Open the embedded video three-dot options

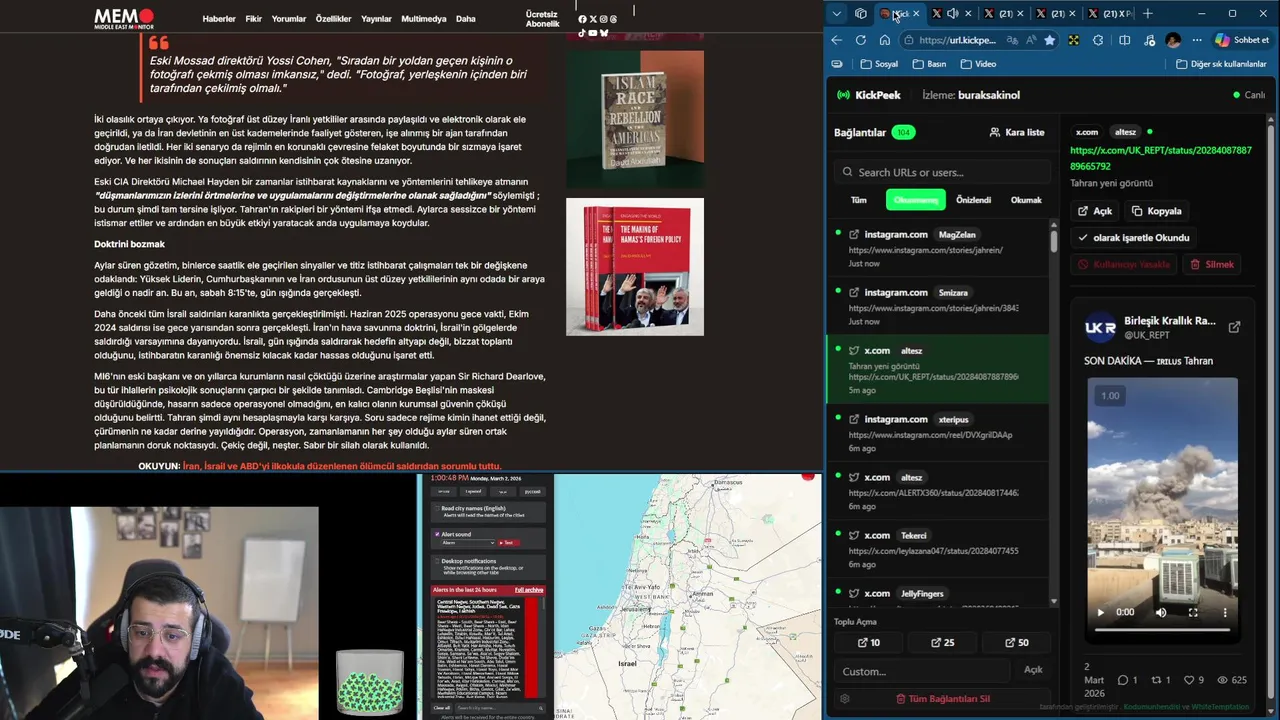[1225, 612]
